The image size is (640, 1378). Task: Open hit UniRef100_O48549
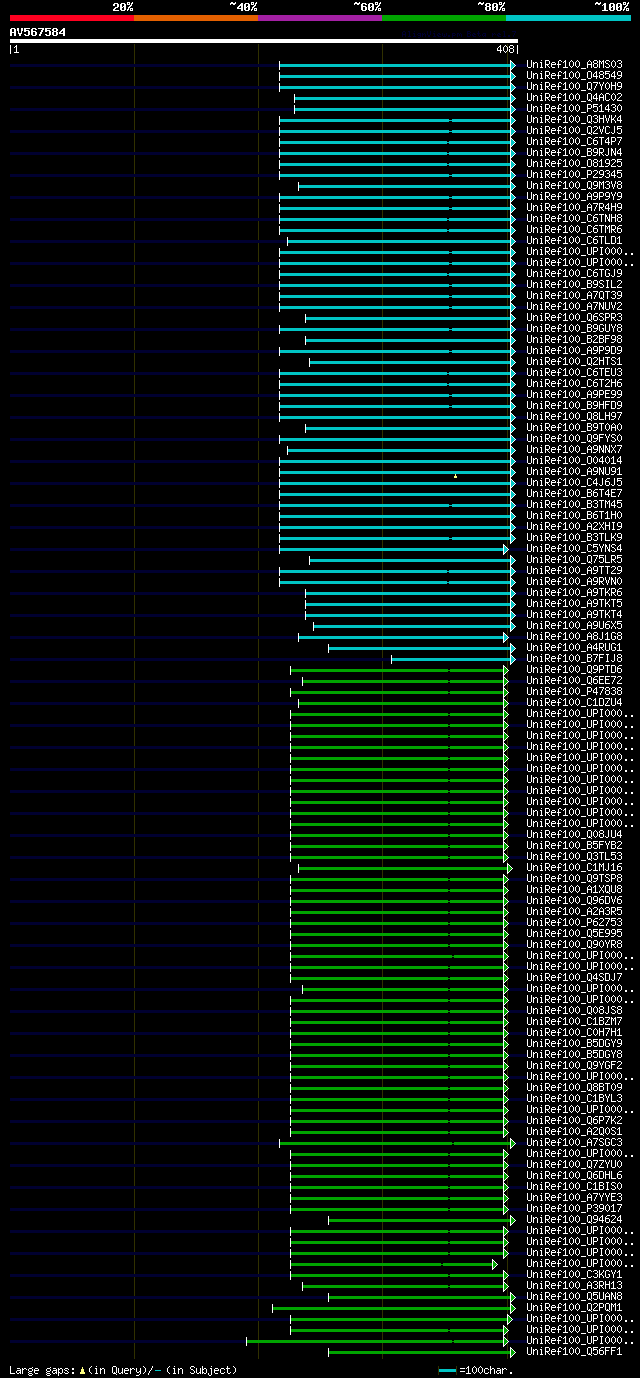point(574,75)
